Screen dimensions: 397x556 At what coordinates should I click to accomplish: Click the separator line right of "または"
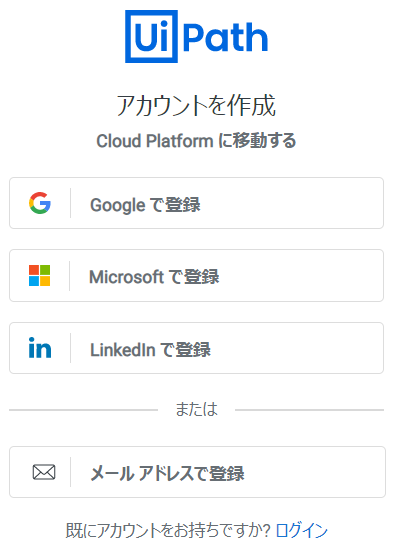pyautogui.click(x=309, y=410)
